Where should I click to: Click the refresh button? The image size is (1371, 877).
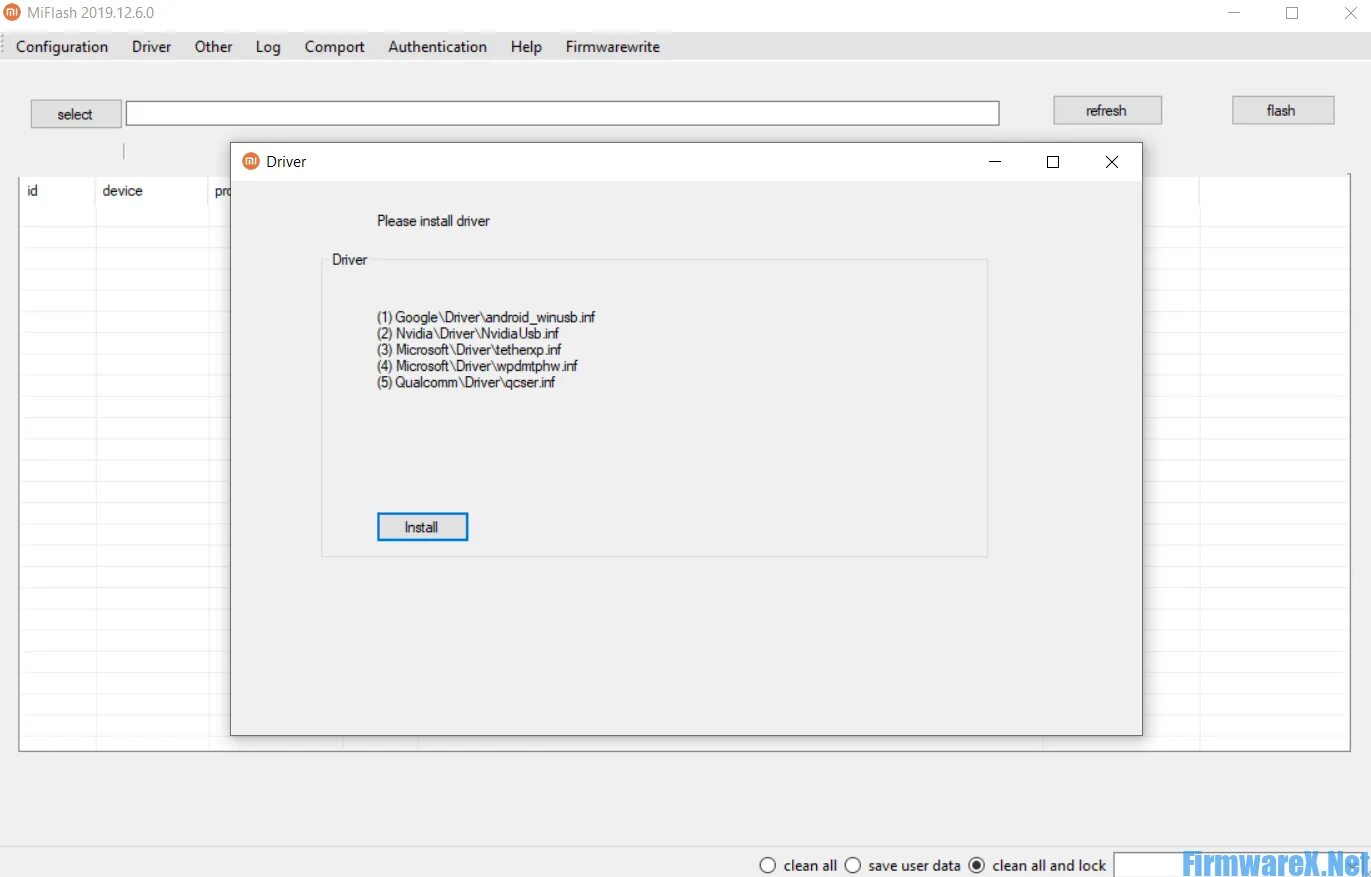[x=1106, y=110]
